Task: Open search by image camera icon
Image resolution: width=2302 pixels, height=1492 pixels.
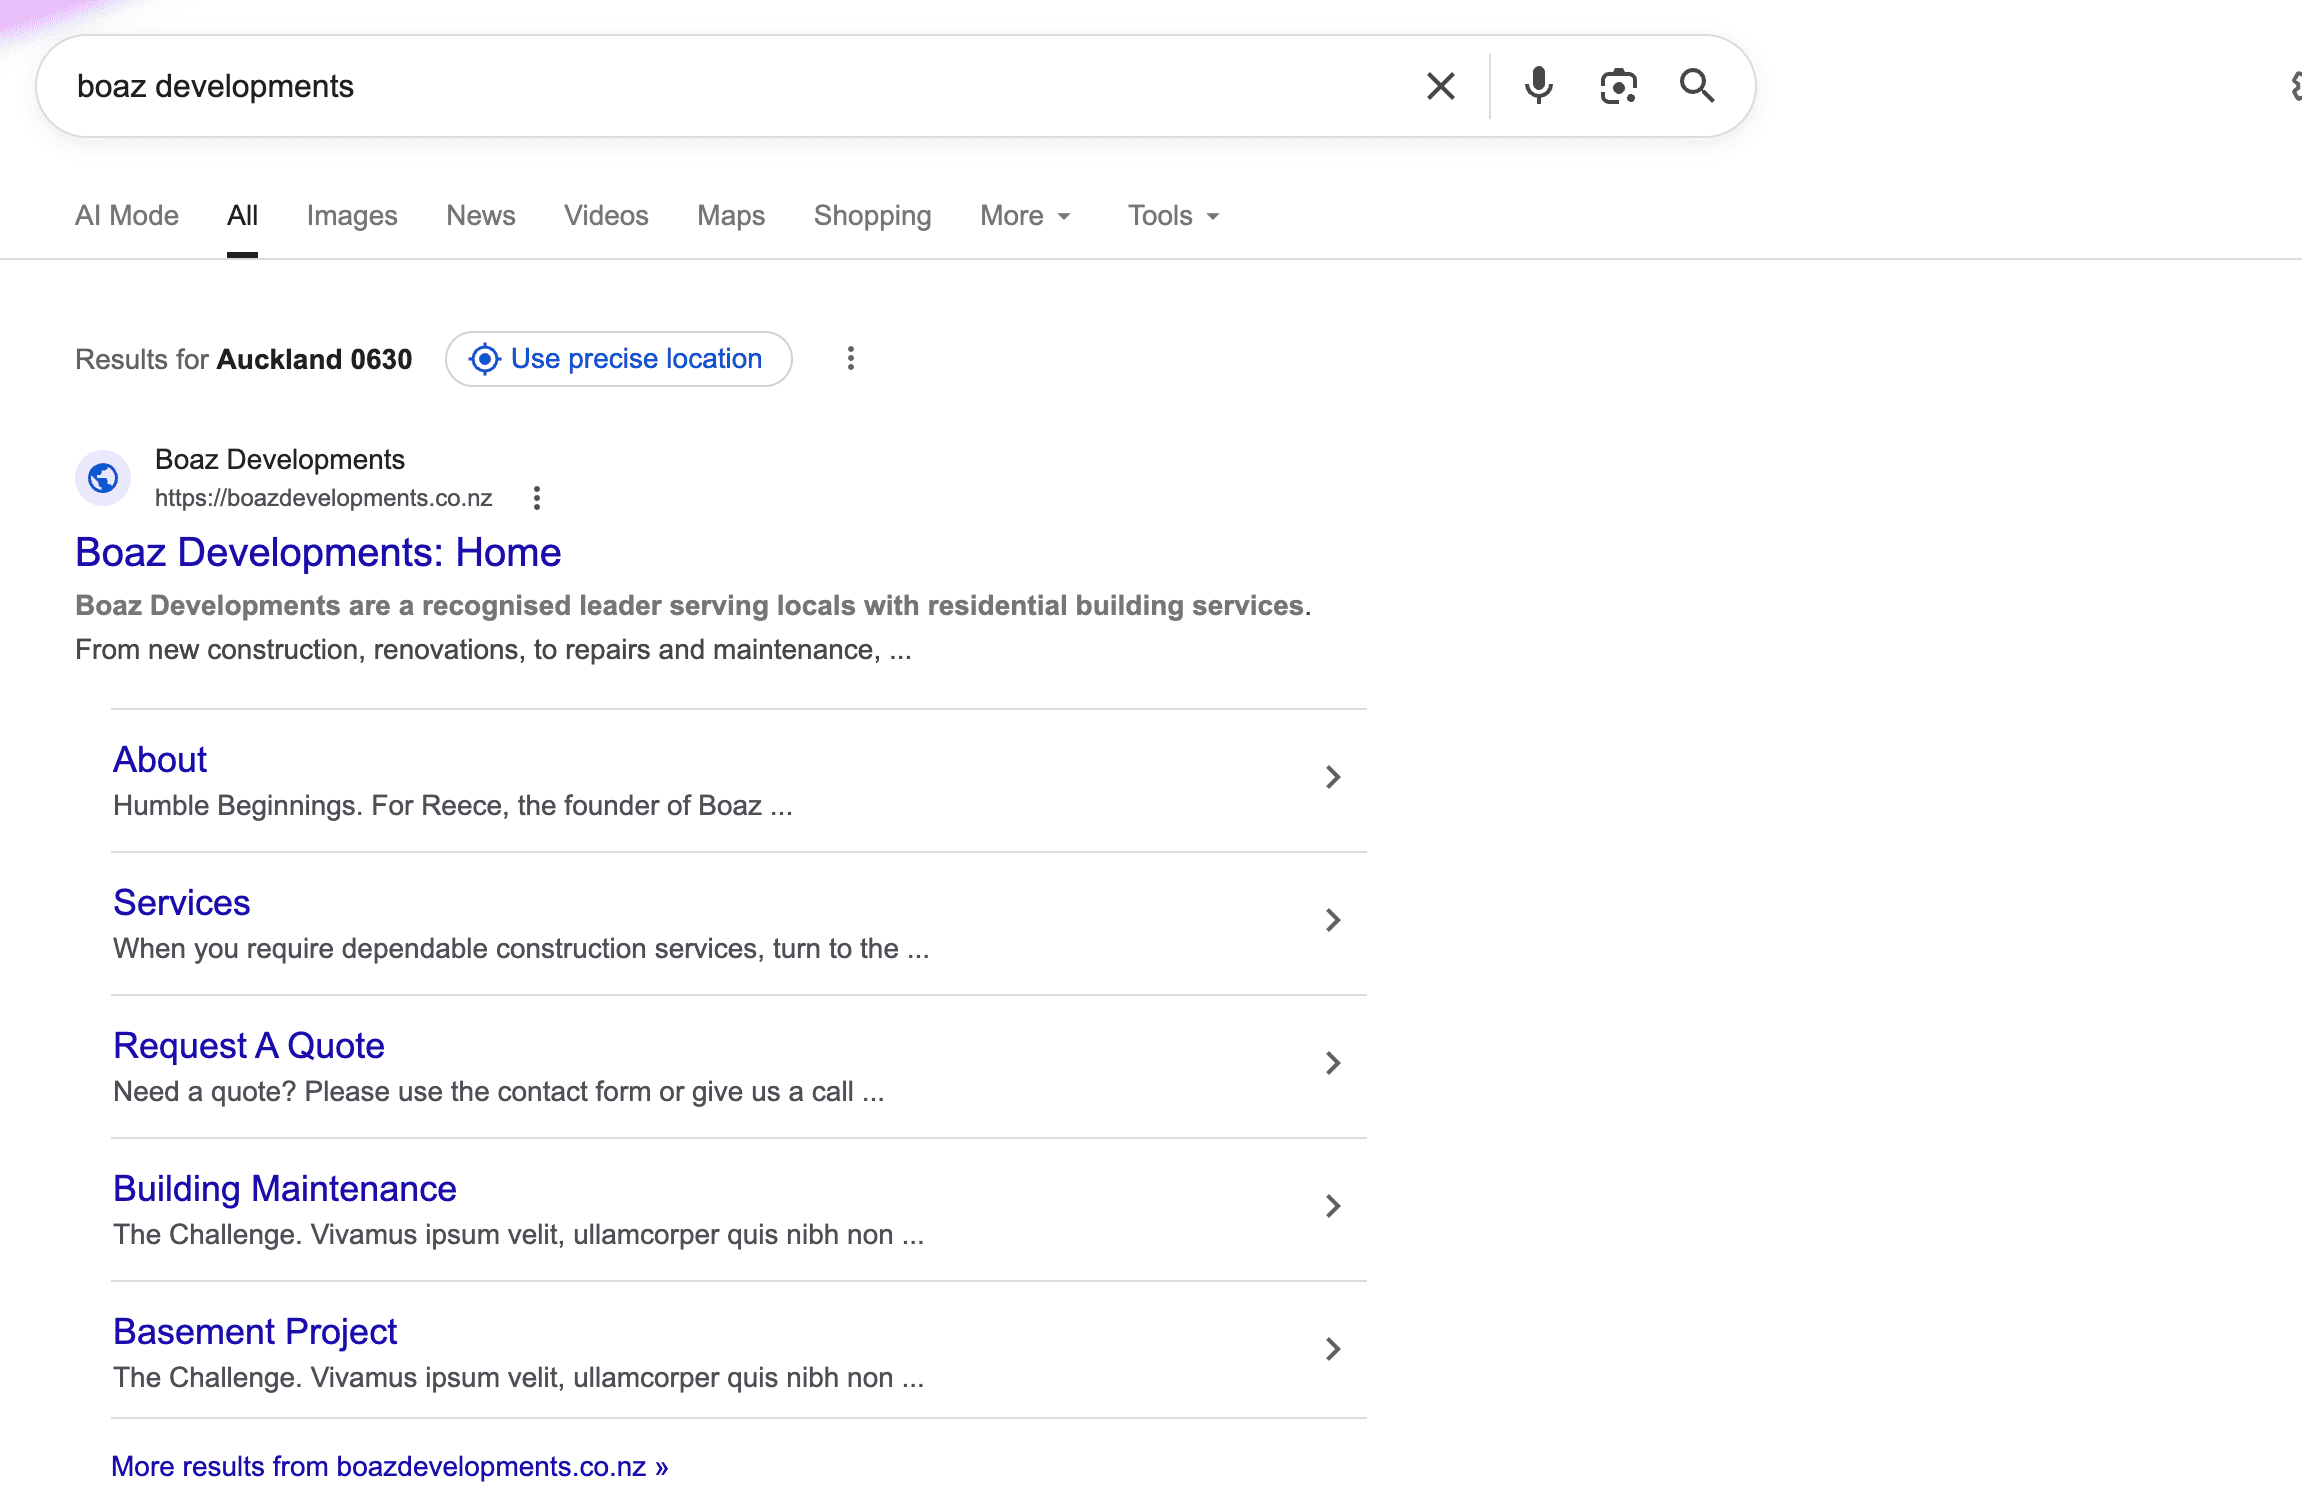Action: [x=1618, y=86]
